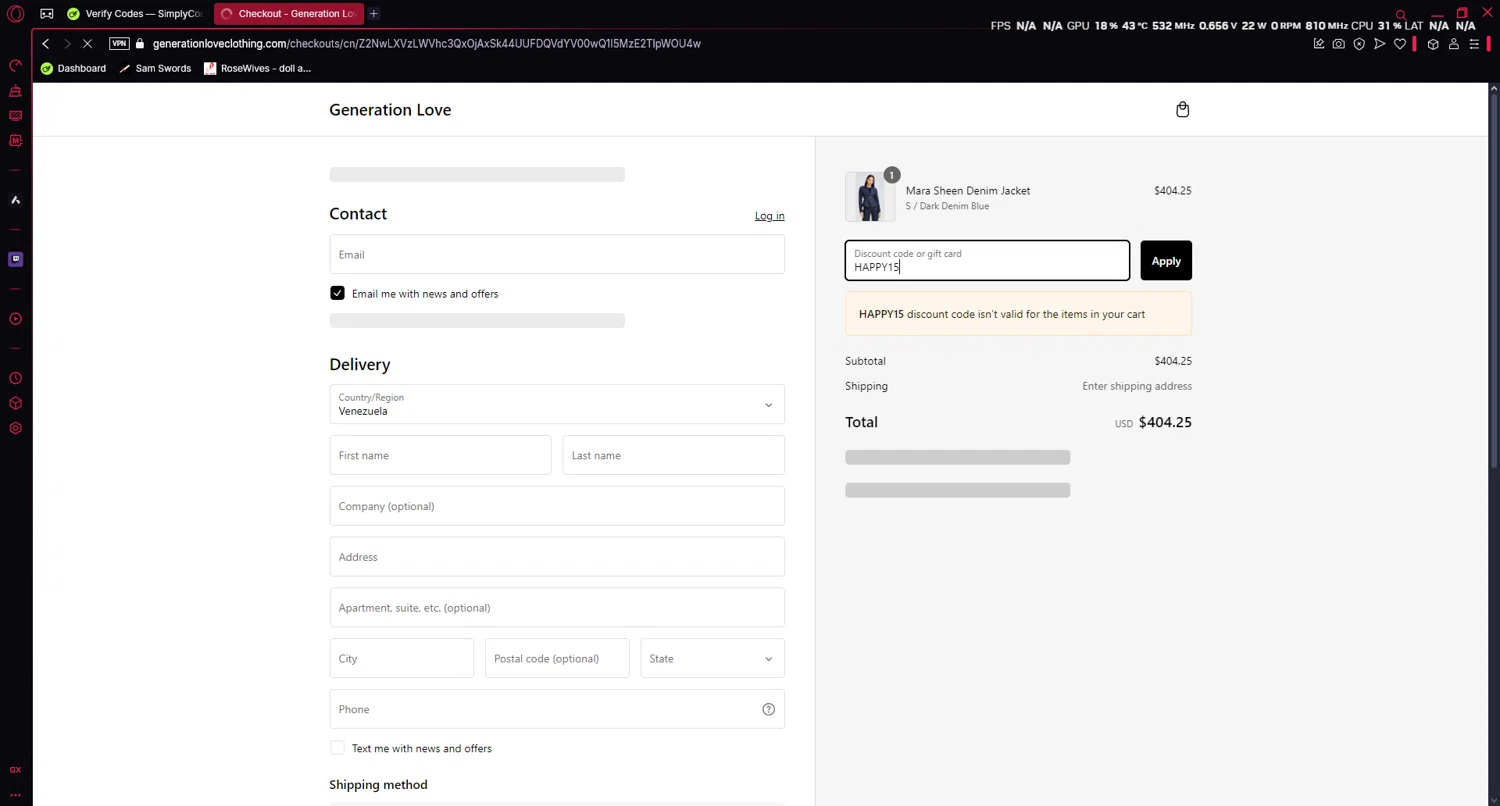Expand the Country/Region dropdown
1500x806 pixels.
pos(557,404)
